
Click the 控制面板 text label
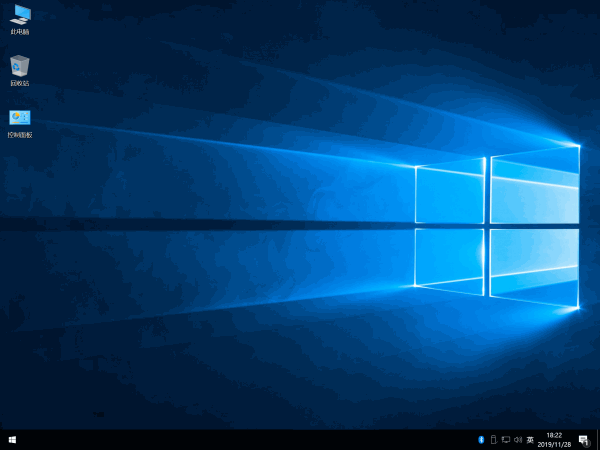pos(20,134)
